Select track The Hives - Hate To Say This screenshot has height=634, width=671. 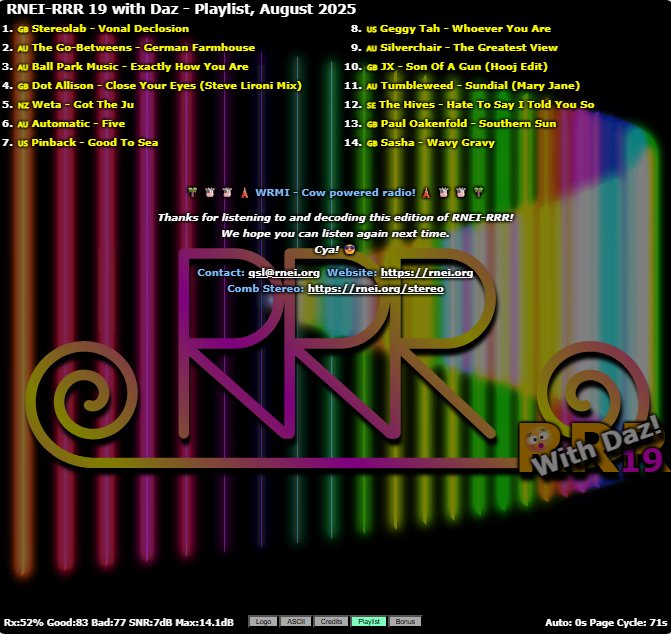(487, 104)
